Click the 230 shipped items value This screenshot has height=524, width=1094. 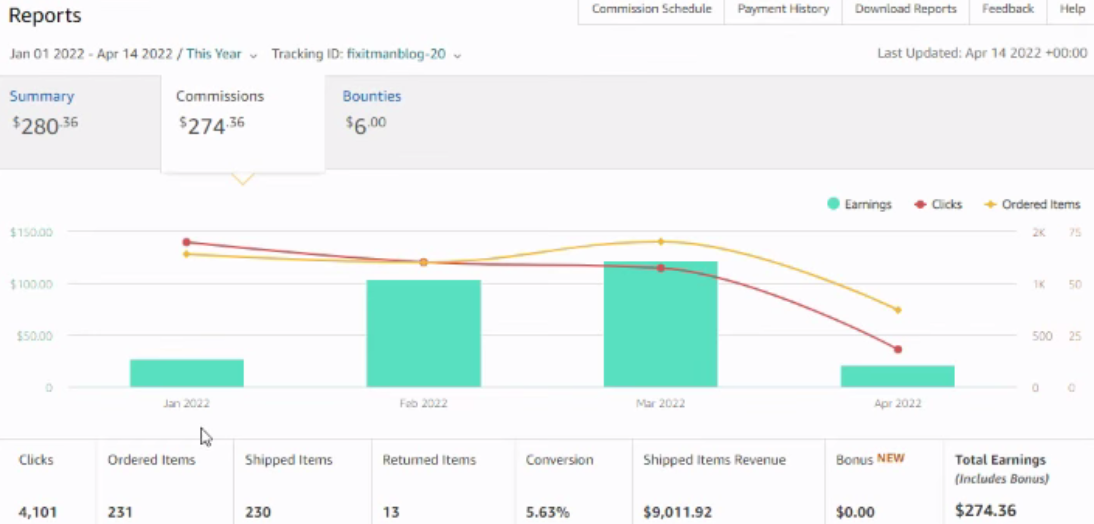[x=257, y=511]
